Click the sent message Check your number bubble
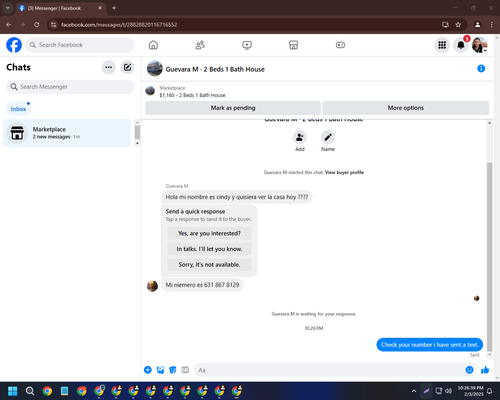Image resolution: width=500 pixels, height=400 pixels. 430,345
